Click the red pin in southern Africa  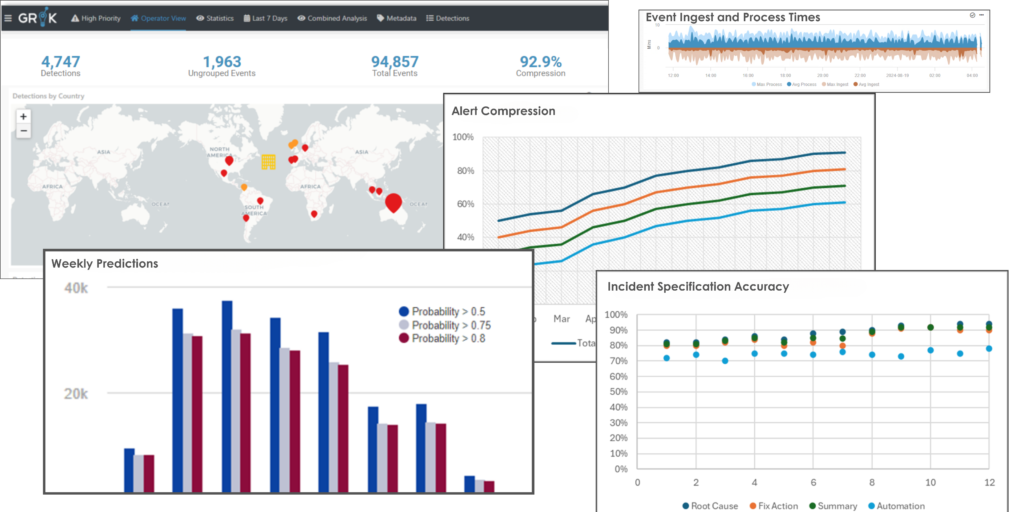(x=314, y=214)
